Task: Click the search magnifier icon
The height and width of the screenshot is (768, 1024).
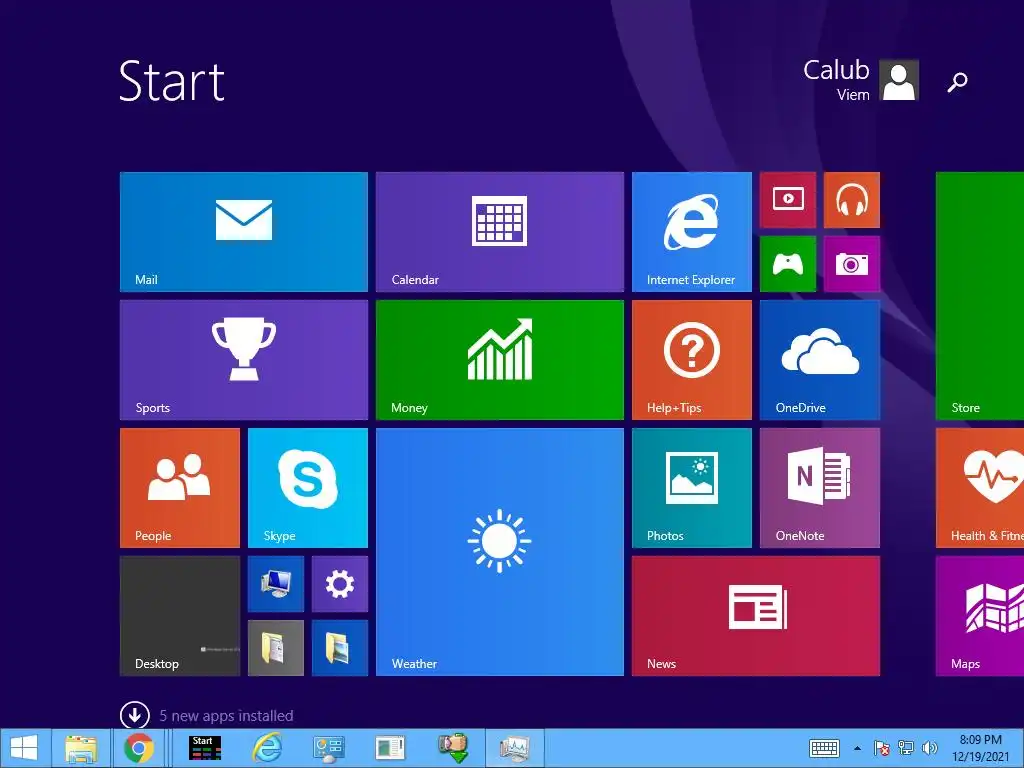Action: [957, 82]
